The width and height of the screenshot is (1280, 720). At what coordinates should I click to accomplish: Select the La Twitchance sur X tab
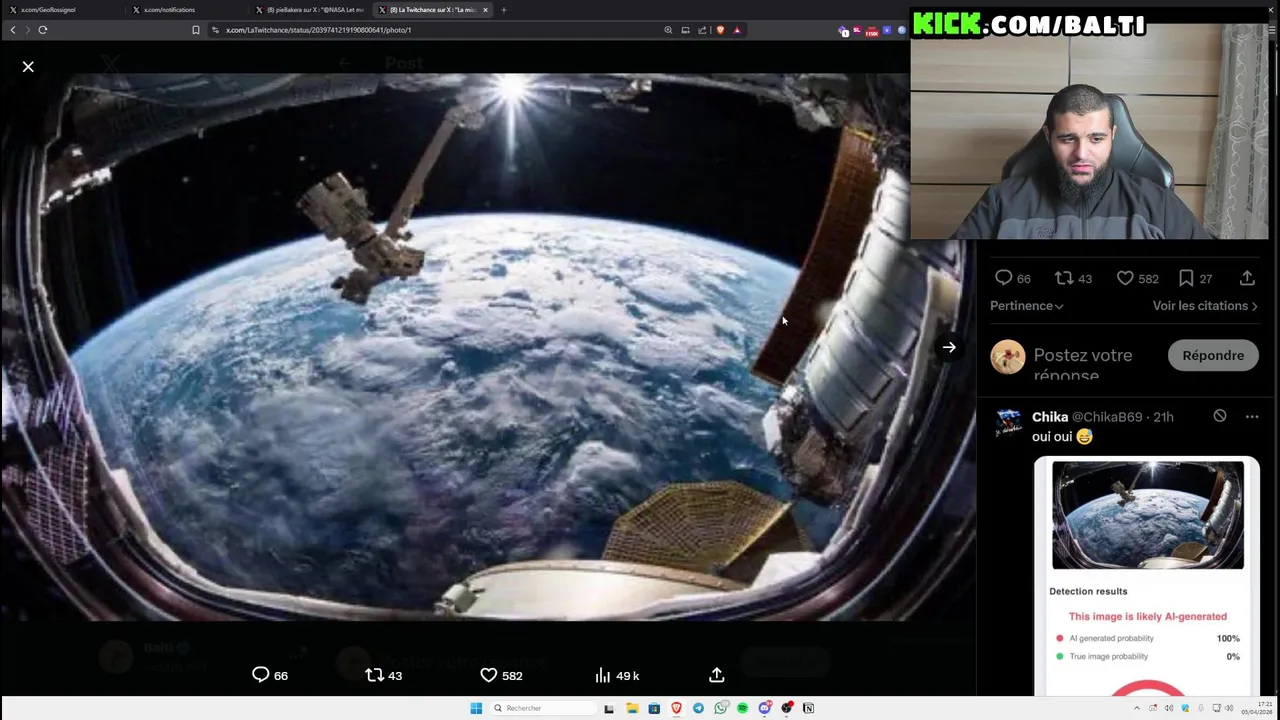pos(430,10)
